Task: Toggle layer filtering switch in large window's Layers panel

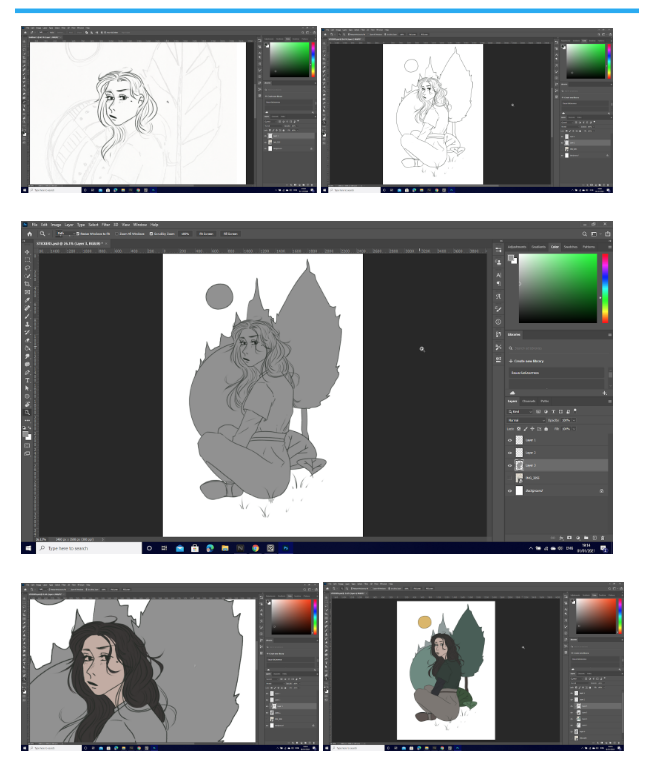Action: (x=575, y=411)
